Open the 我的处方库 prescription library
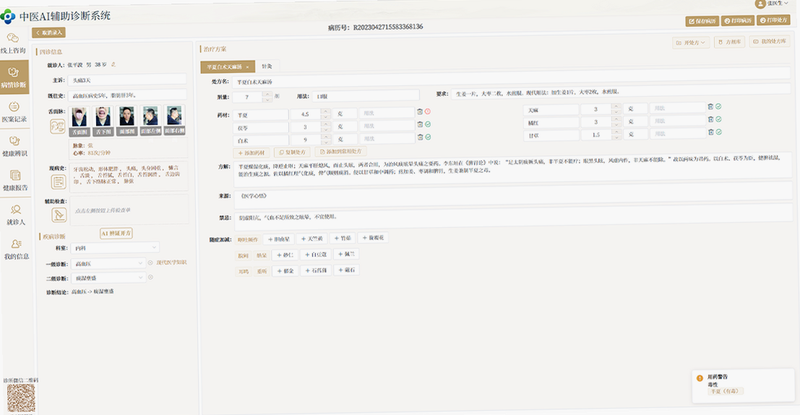800x415 pixels. point(769,41)
